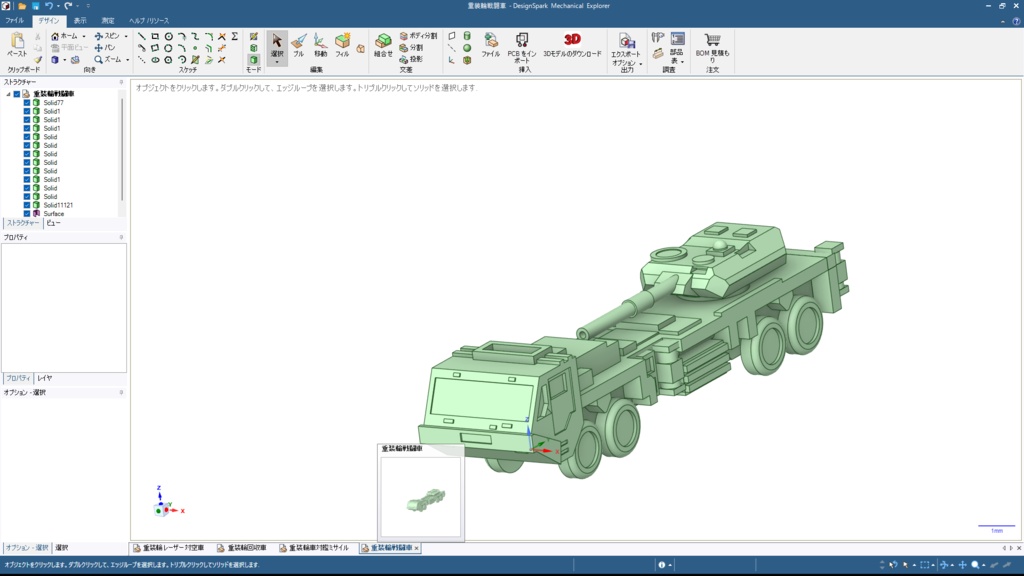Screen dimensions: 1024x576
Task: Select Solid77 in the structure tree
Action: (54, 103)
